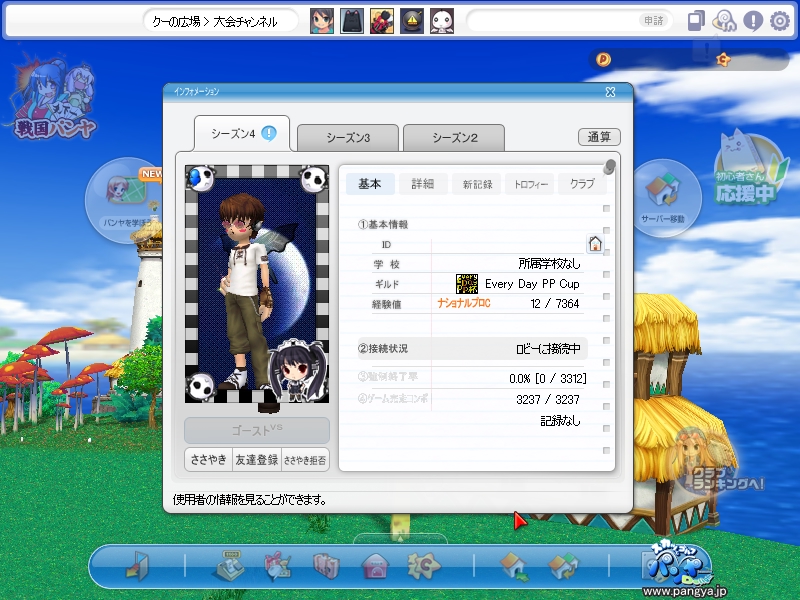The image size is (800, 600).
Task: Select the 新記録 sub-tab
Action: point(477,184)
